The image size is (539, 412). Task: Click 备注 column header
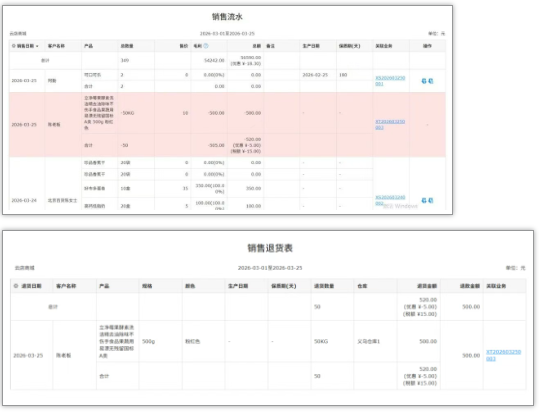click(271, 46)
